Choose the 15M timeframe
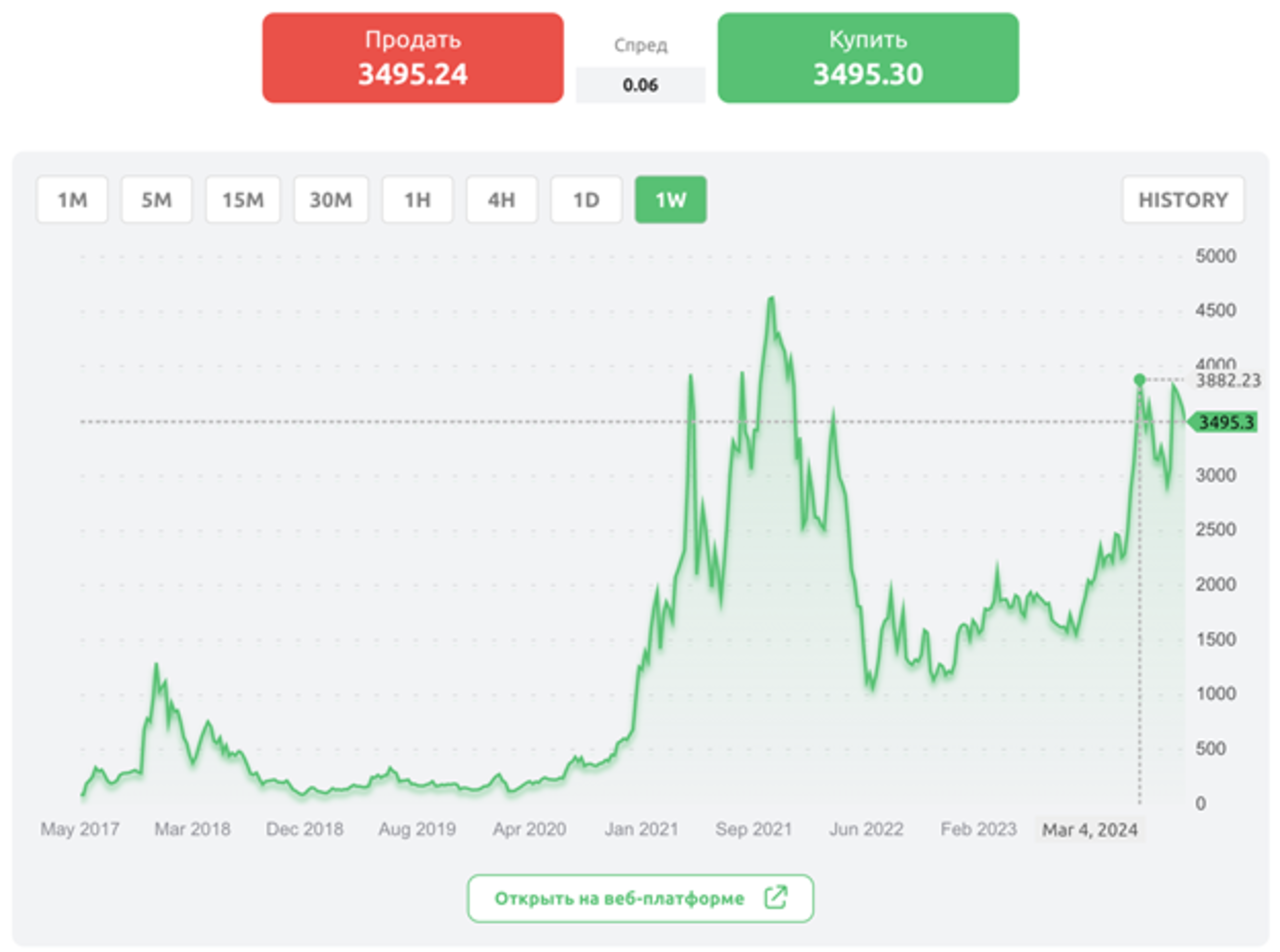Viewport: 1280px width, 952px height. pos(242,200)
